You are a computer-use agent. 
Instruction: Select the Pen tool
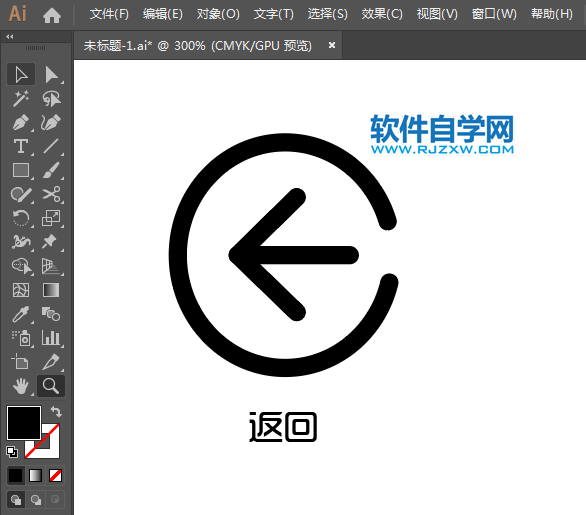(x=21, y=122)
